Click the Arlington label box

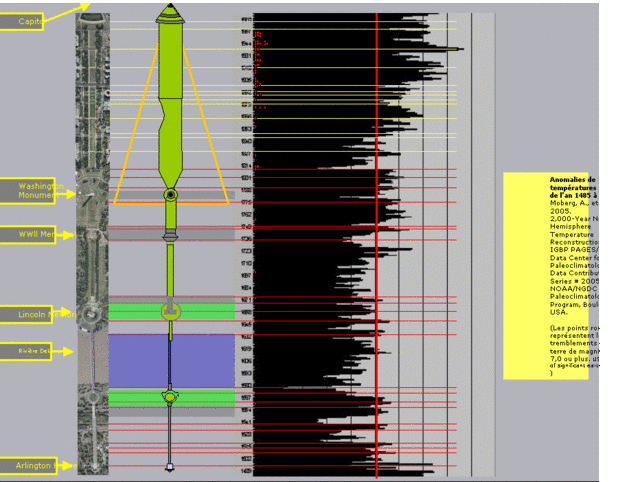tap(28, 466)
